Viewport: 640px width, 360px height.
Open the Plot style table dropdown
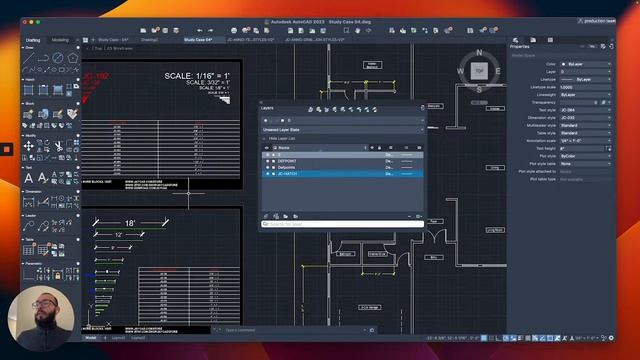pyautogui.click(x=585, y=164)
